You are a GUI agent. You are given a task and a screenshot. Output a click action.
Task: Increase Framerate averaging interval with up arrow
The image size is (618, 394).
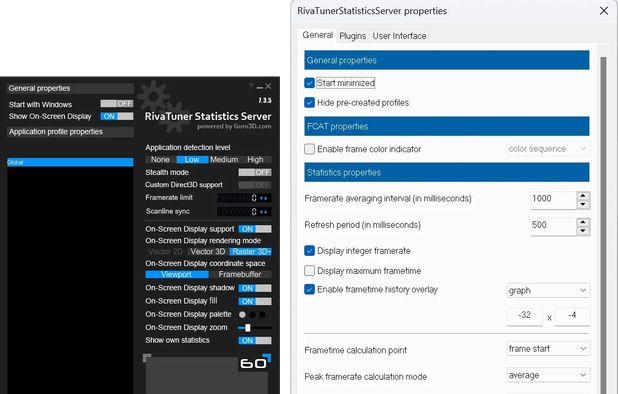583,195
